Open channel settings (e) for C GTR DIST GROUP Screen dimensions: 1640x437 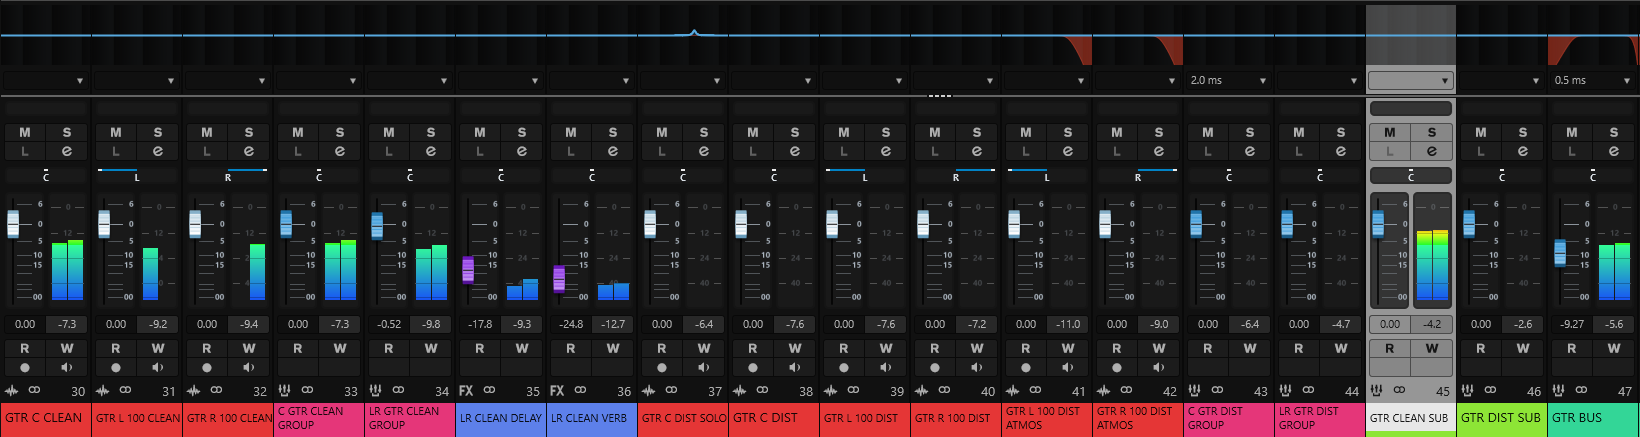(x=1250, y=151)
